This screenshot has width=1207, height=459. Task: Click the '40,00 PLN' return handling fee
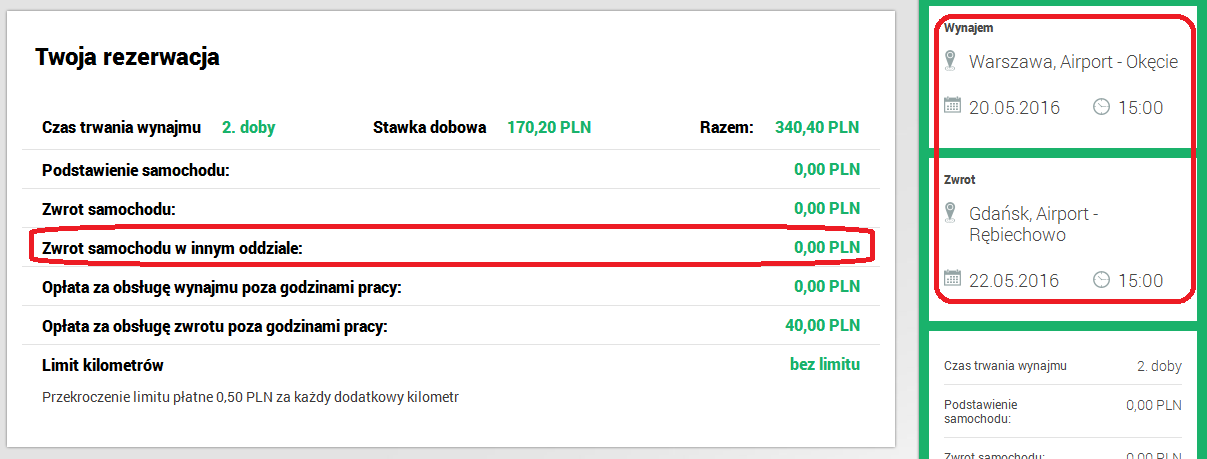(x=823, y=325)
